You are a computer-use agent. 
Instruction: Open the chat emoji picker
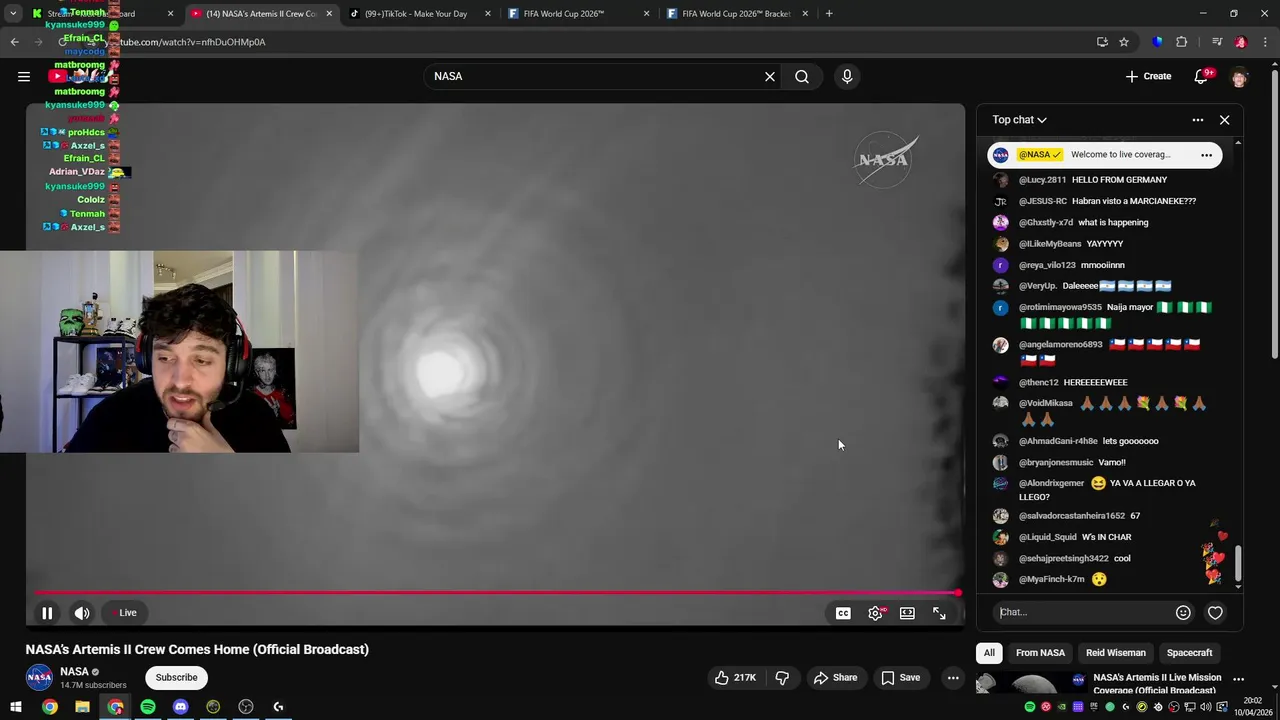coord(1183,612)
